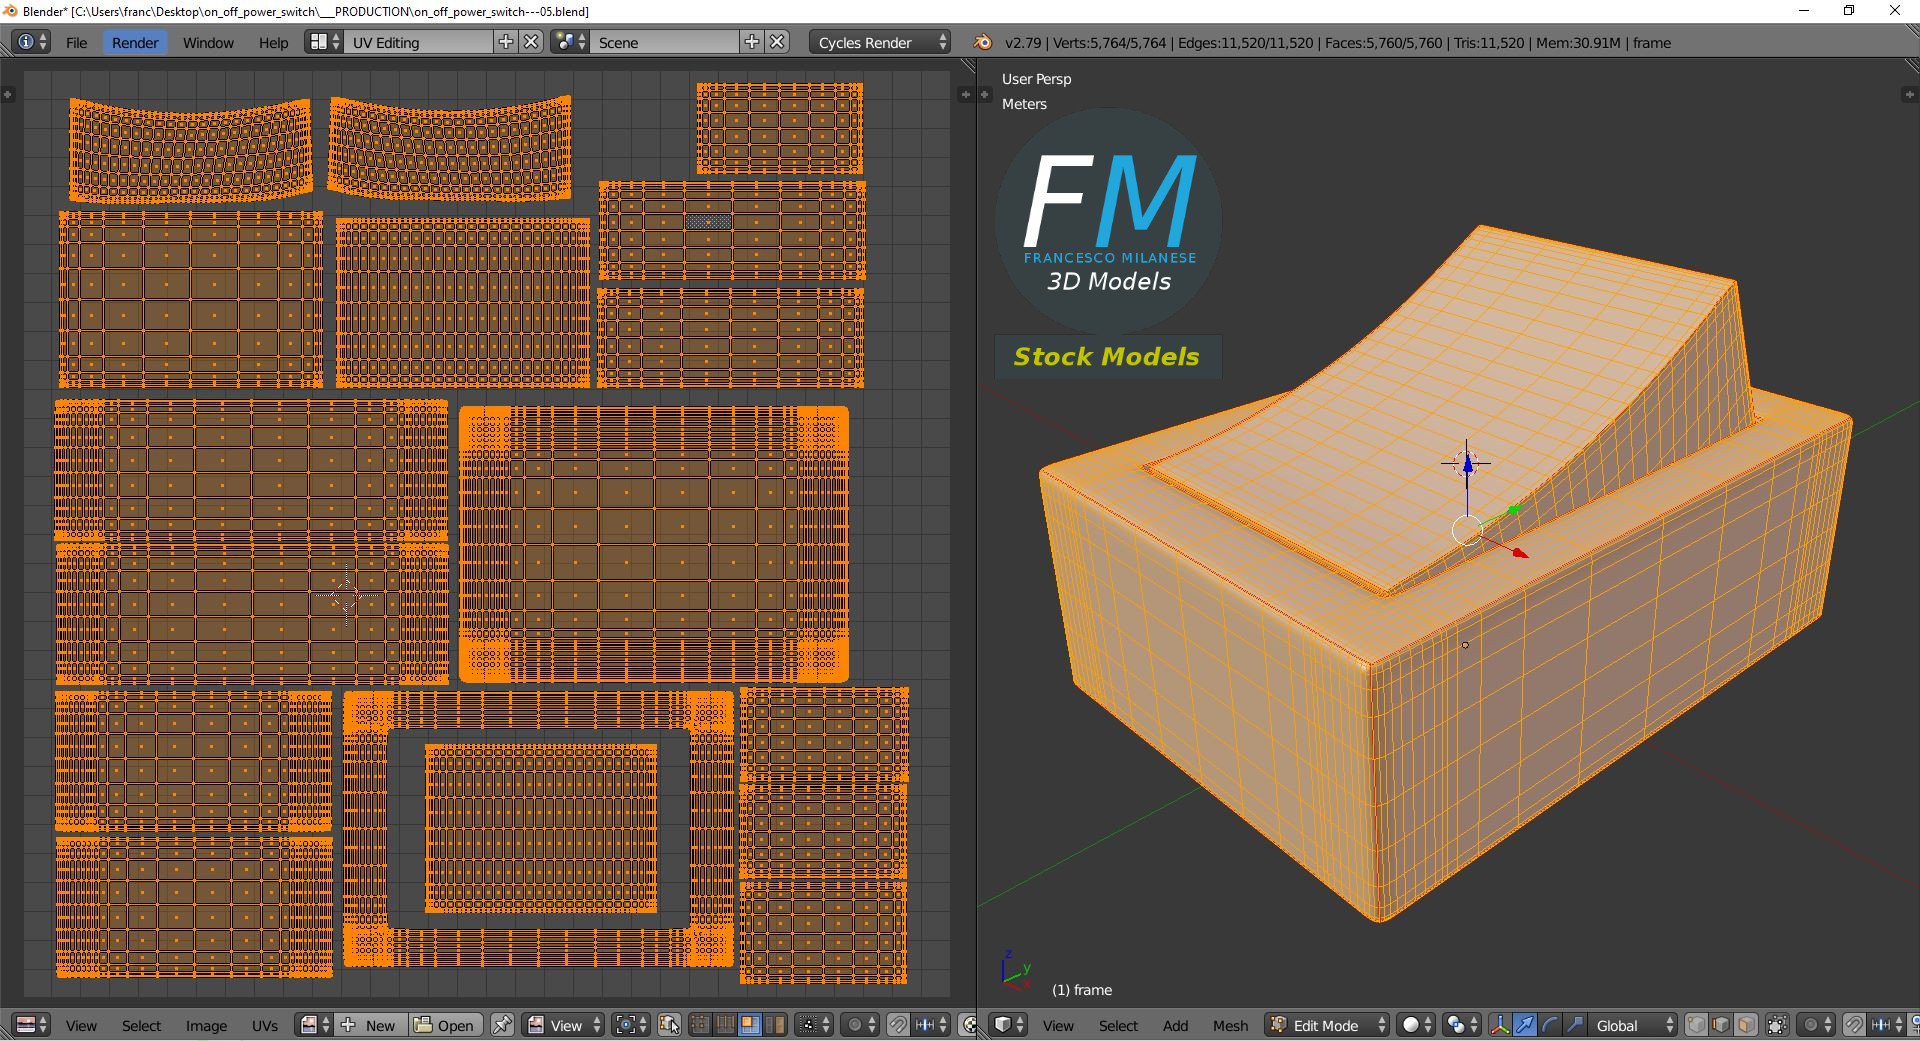Image resolution: width=1920 pixels, height=1041 pixels.
Task: Expand the UV editor right region plus tab
Action: click(x=965, y=94)
